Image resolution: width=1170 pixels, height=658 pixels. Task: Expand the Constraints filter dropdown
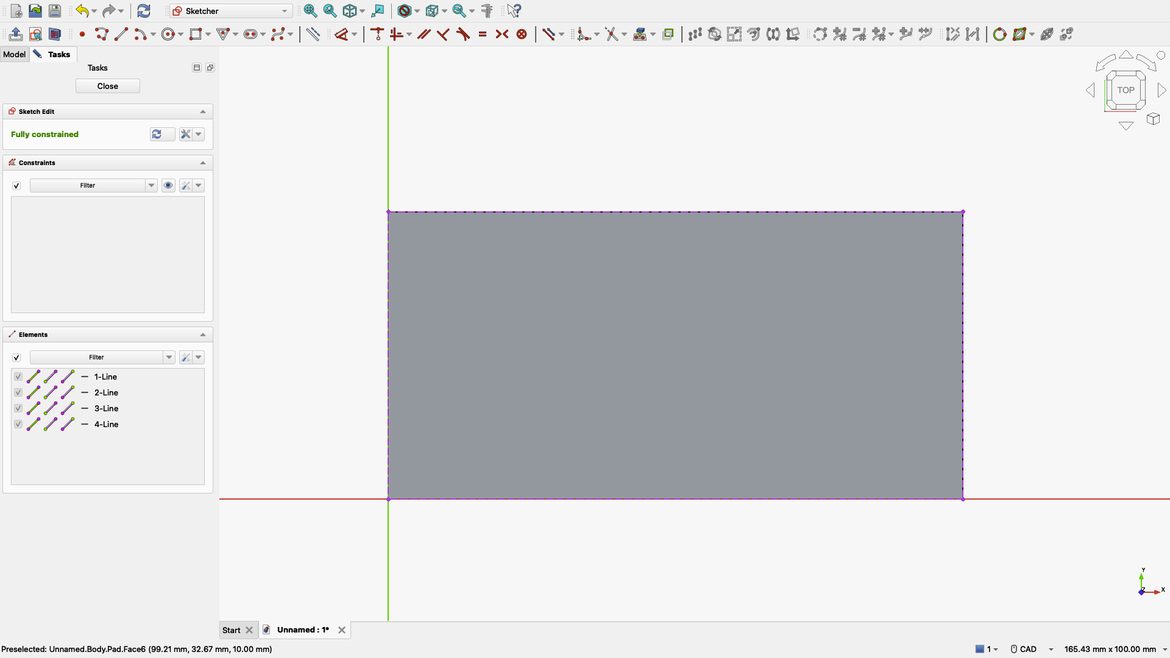pyautogui.click(x=152, y=185)
